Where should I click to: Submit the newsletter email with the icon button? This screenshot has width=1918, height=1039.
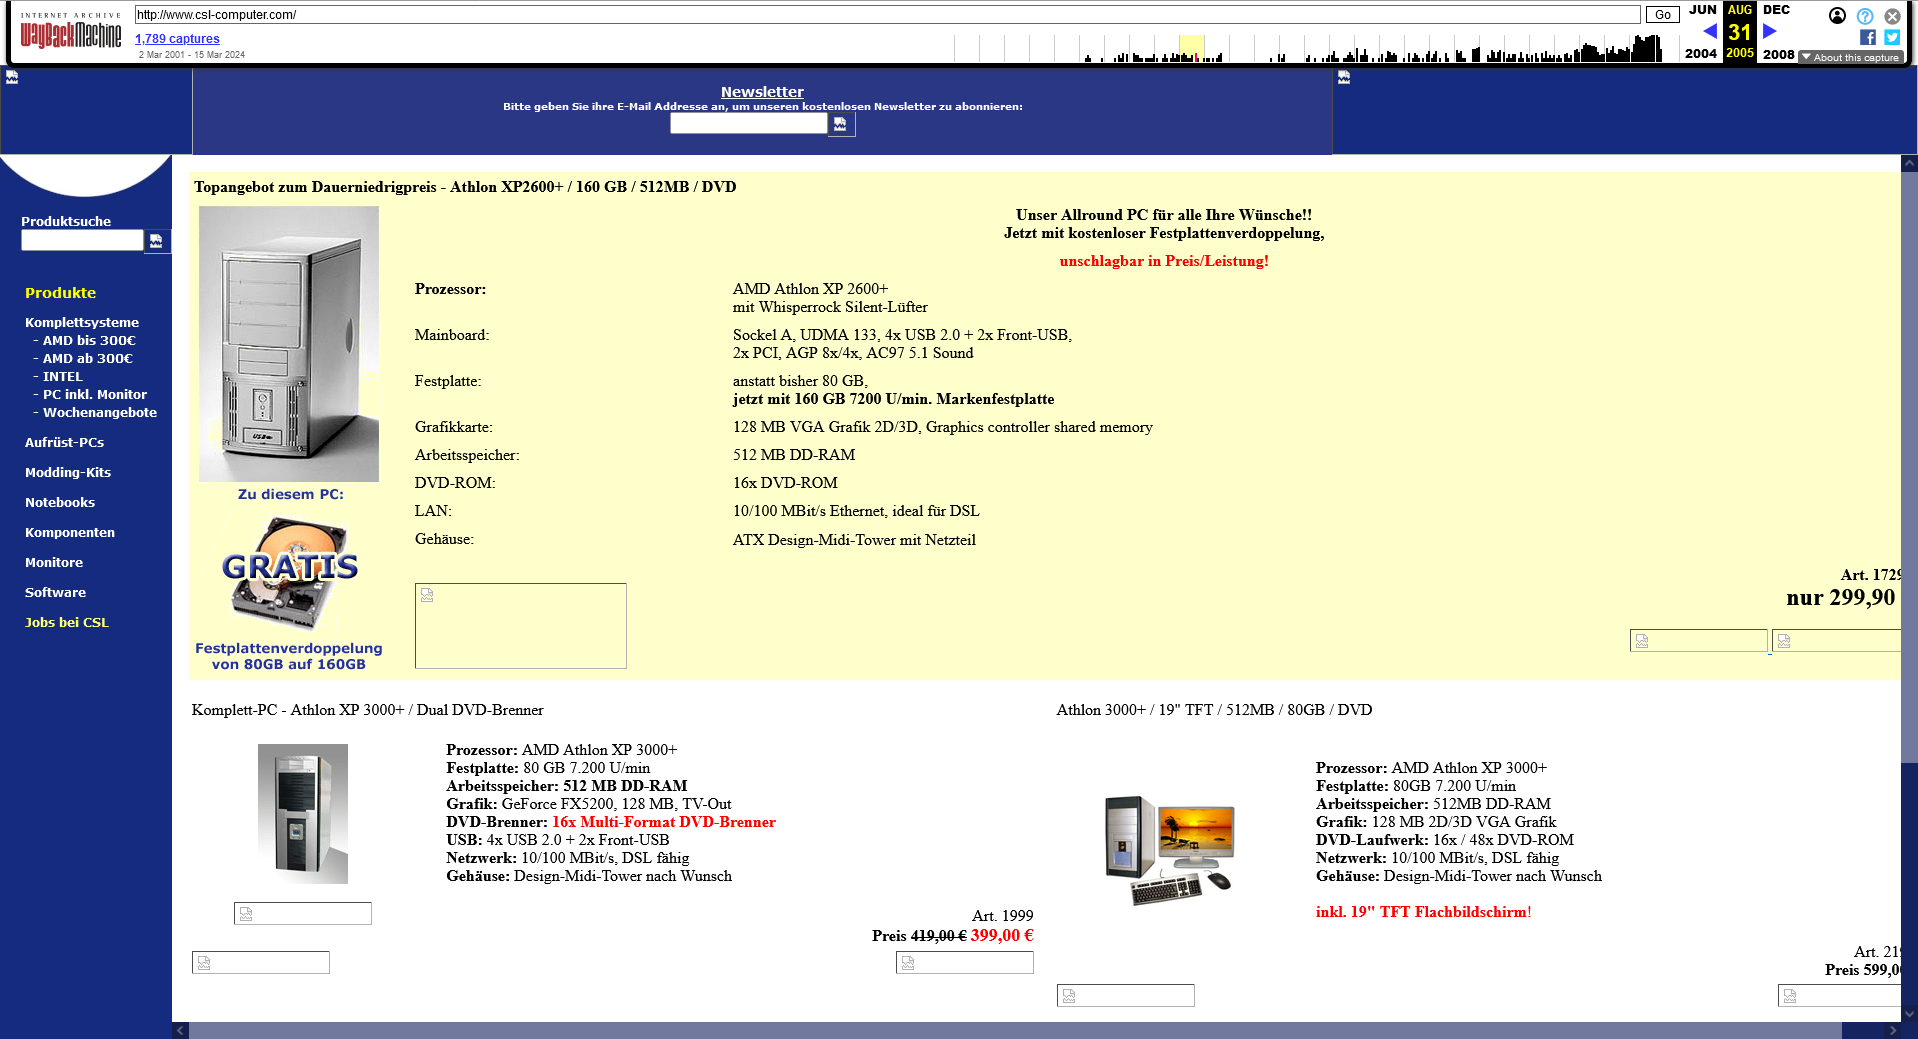point(841,124)
